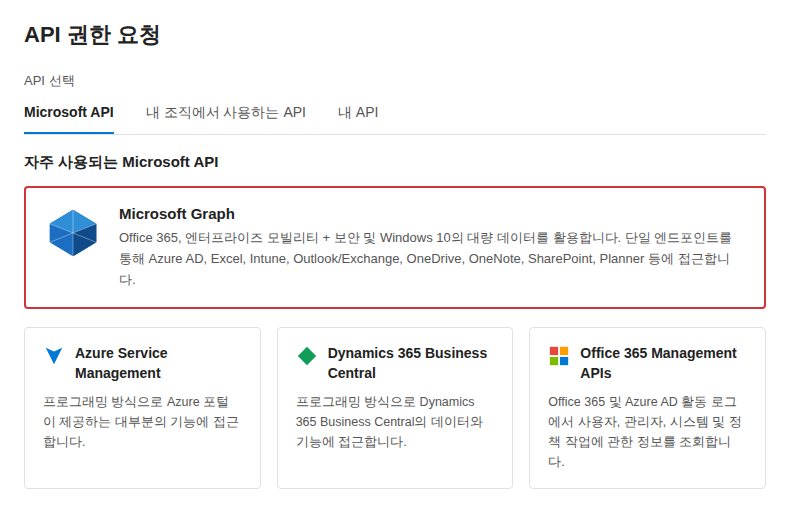Click the Office 365 활동 로그 description
The height and width of the screenshot is (509, 790).
click(x=644, y=431)
